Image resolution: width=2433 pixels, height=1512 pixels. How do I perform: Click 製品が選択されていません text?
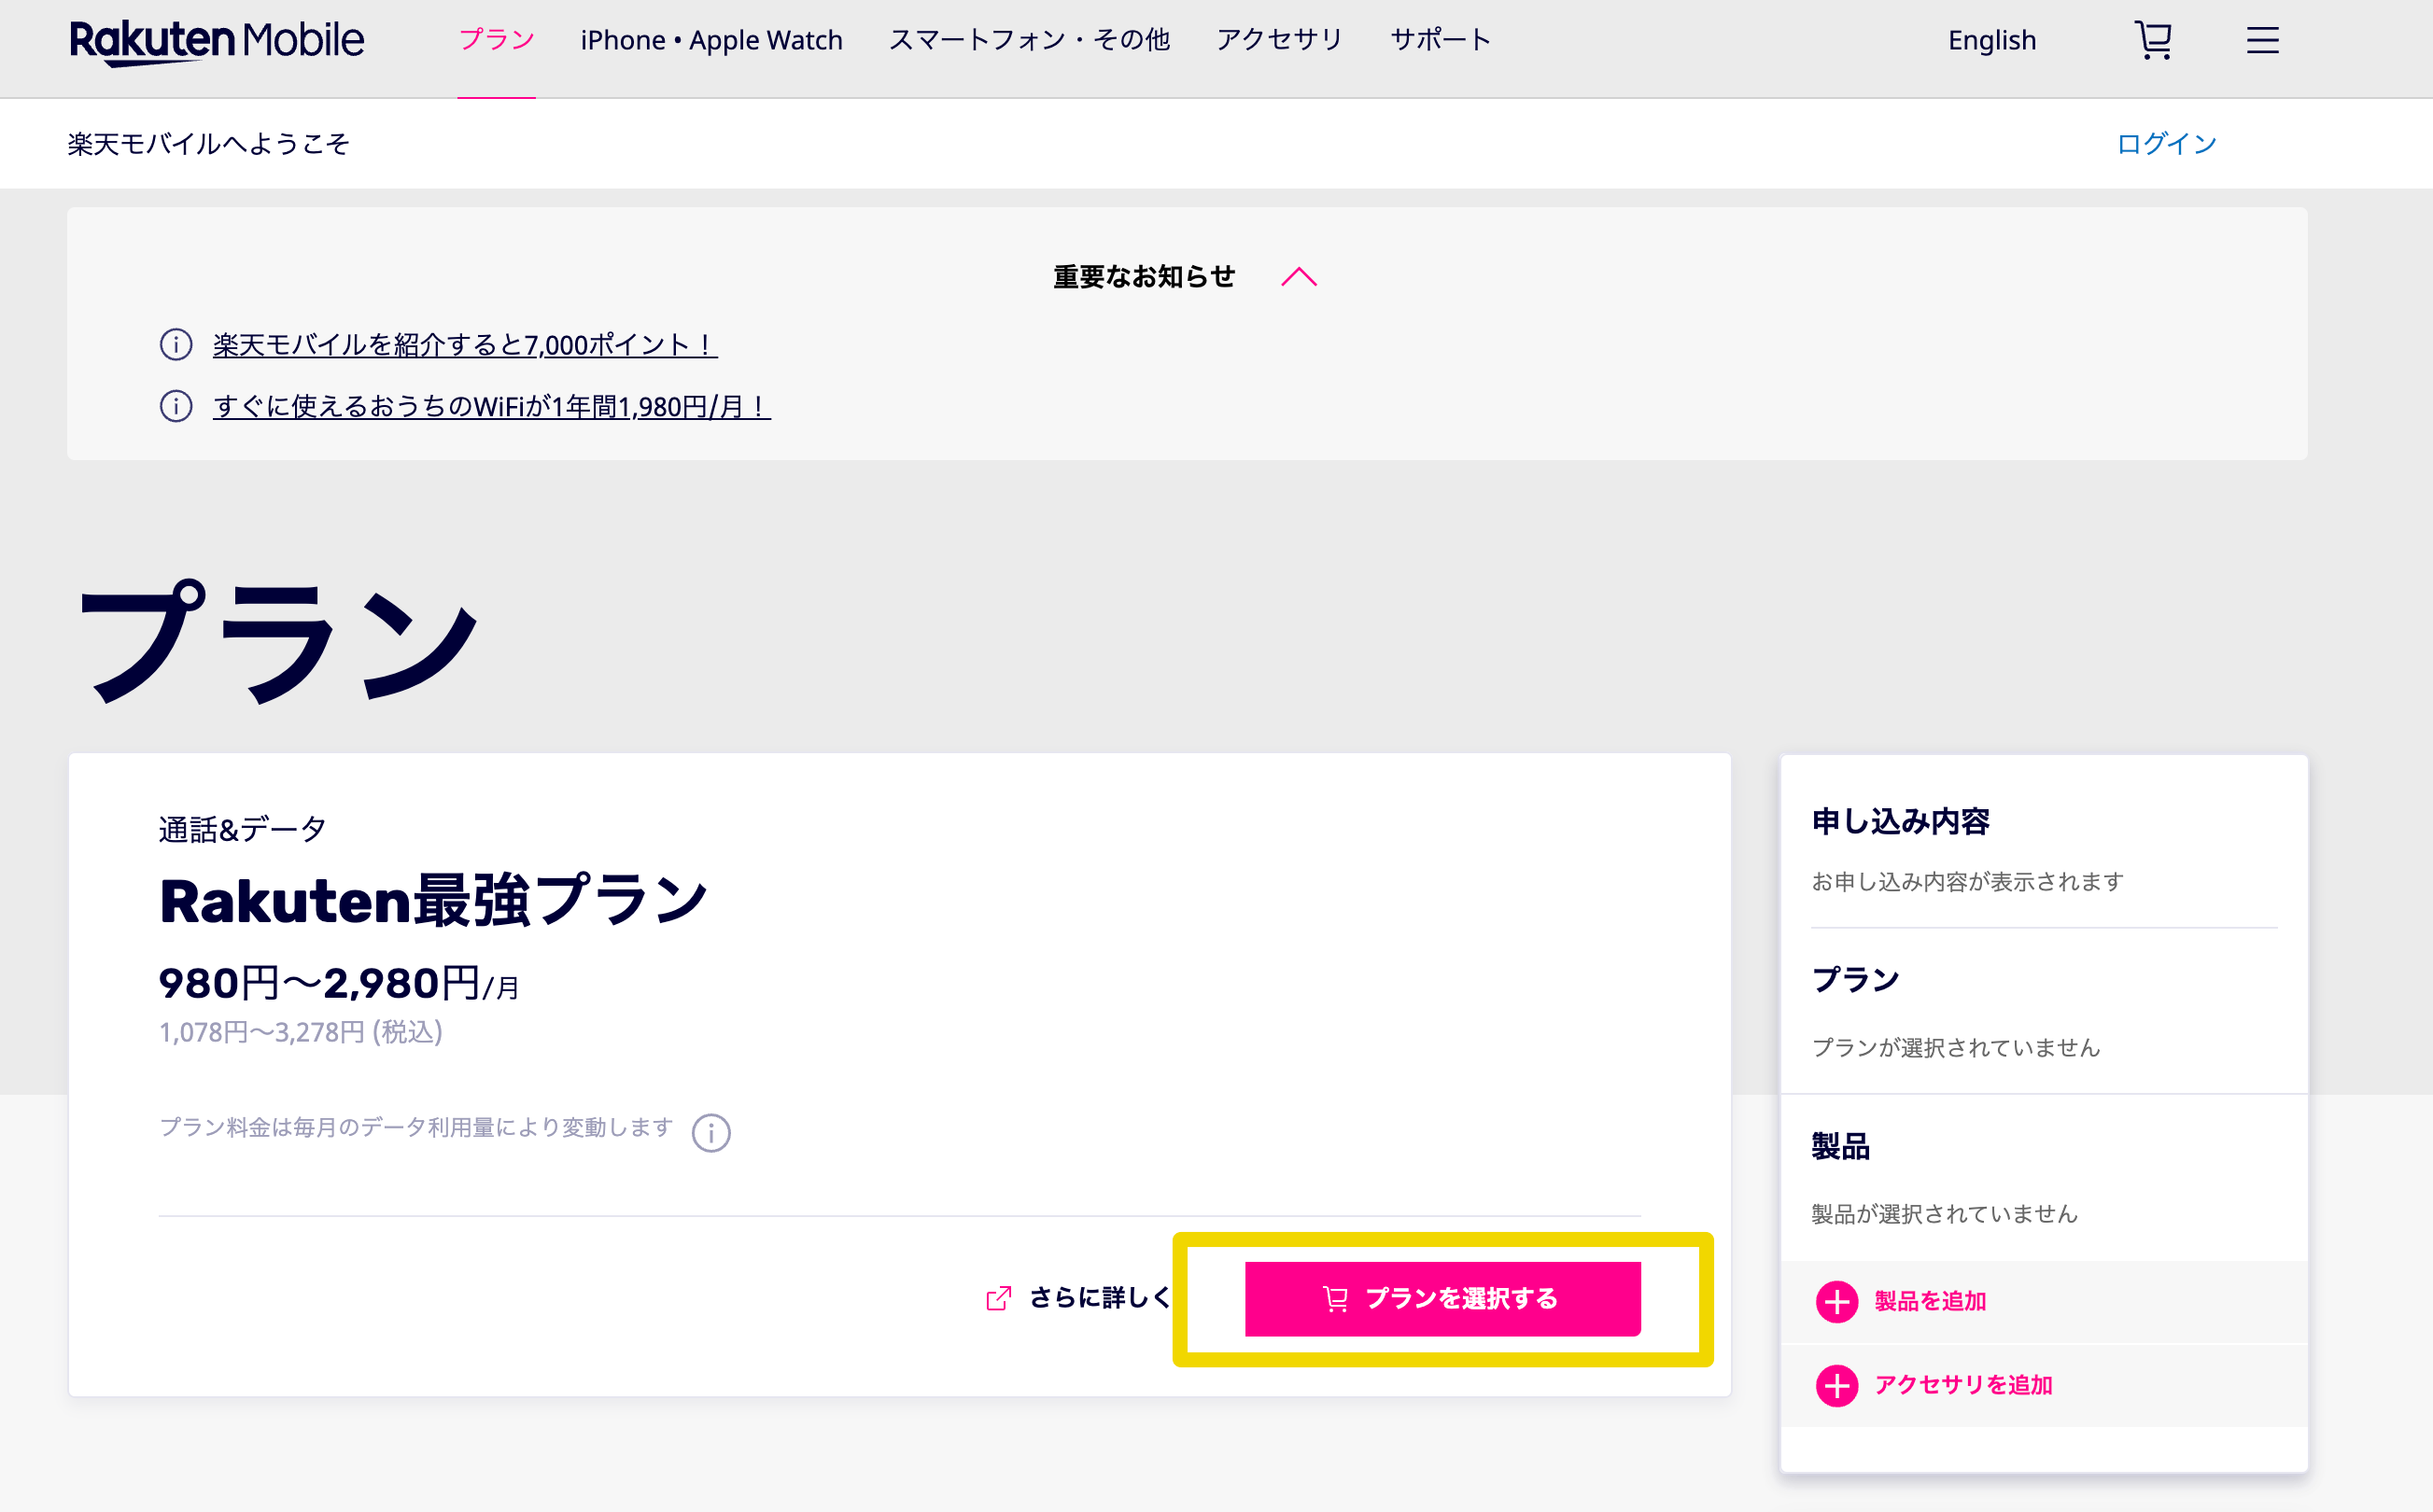click(1945, 1214)
